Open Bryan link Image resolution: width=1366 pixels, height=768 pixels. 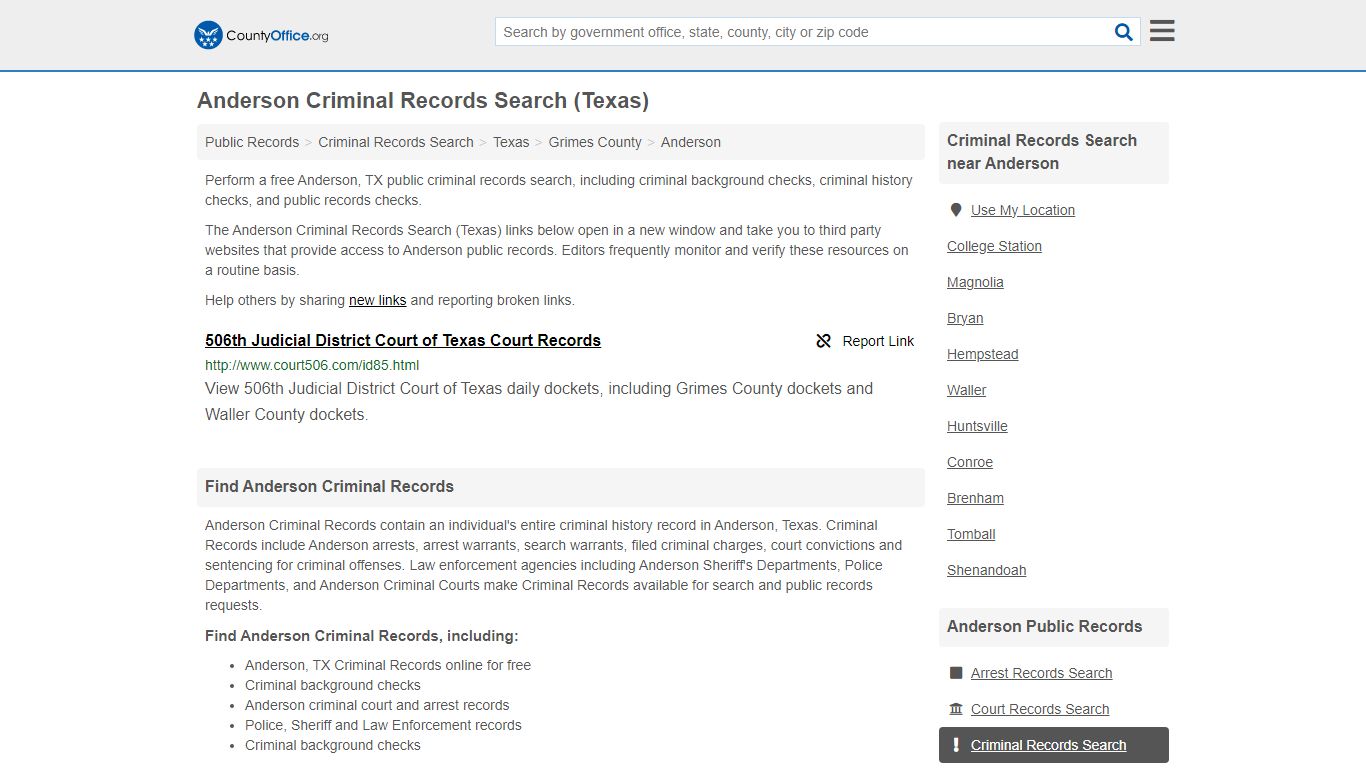(965, 318)
